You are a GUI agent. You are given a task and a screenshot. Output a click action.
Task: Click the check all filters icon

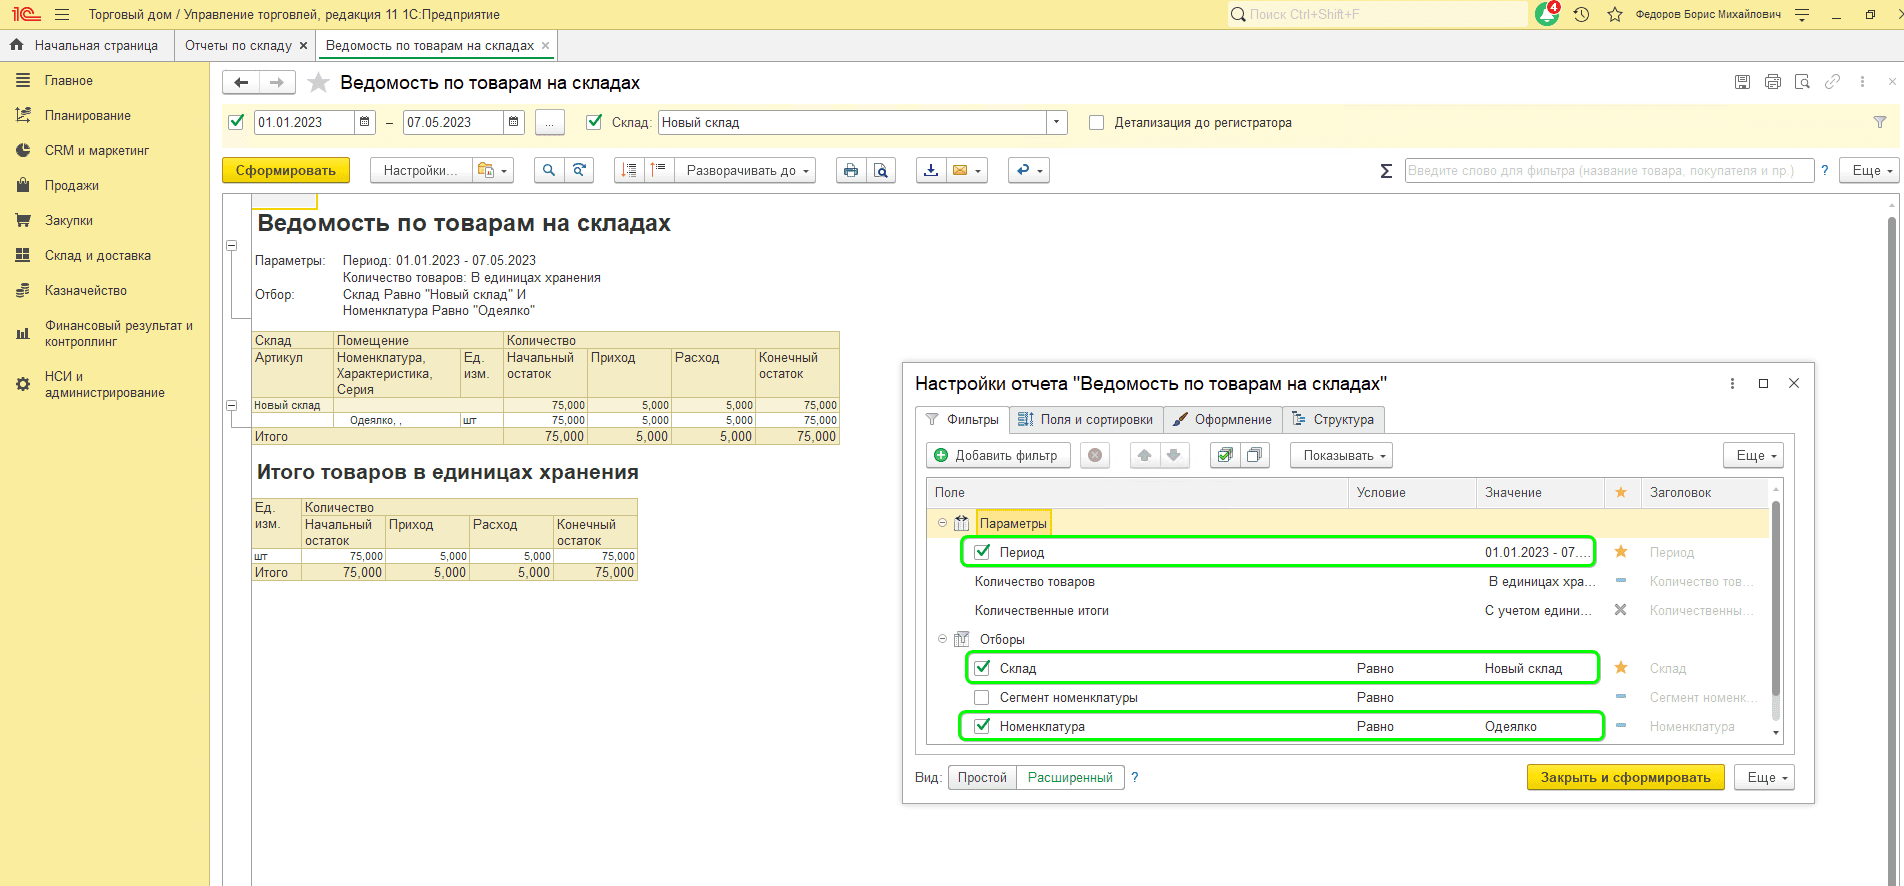[1225, 456]
